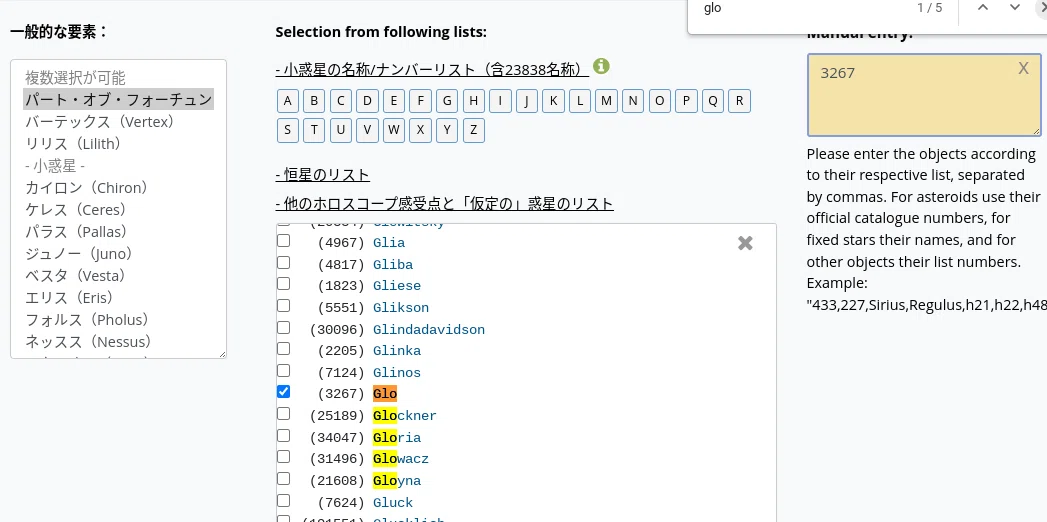This screenshot has height=522, width=1047.
Task: Go to next find result arrow
Action: pos(1015,7)
